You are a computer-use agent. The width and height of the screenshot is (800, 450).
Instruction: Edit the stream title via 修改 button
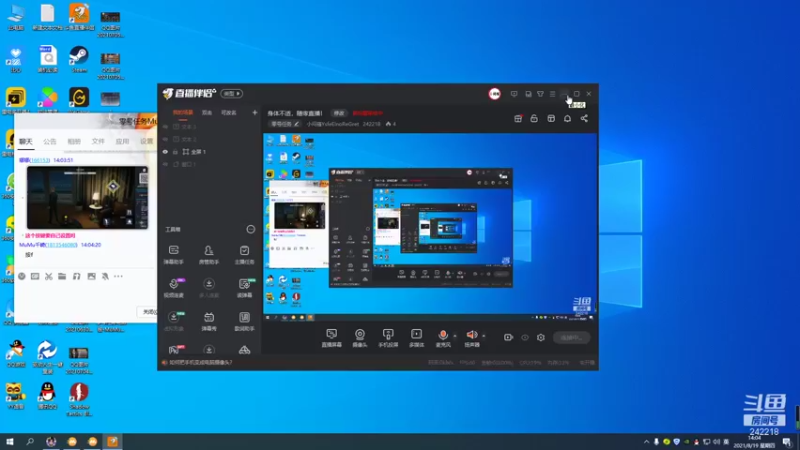click(x=339, y=113)
